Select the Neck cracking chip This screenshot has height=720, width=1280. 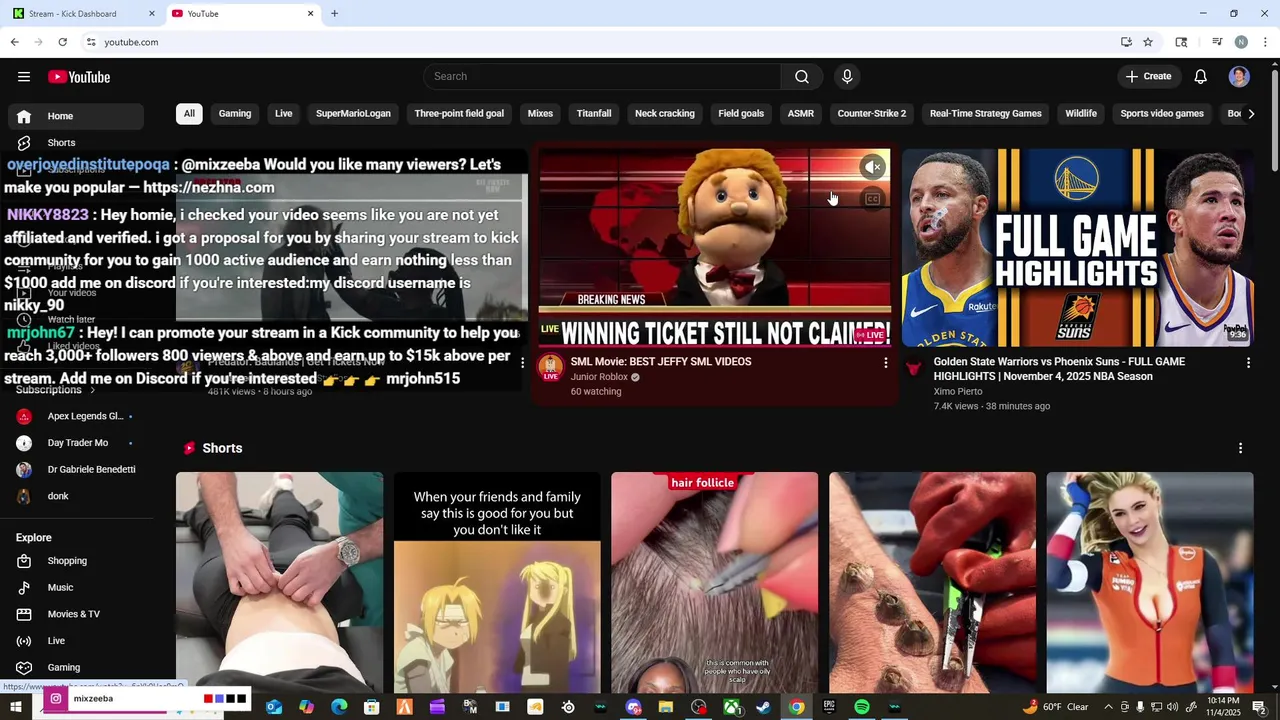(x=665, y=114)
